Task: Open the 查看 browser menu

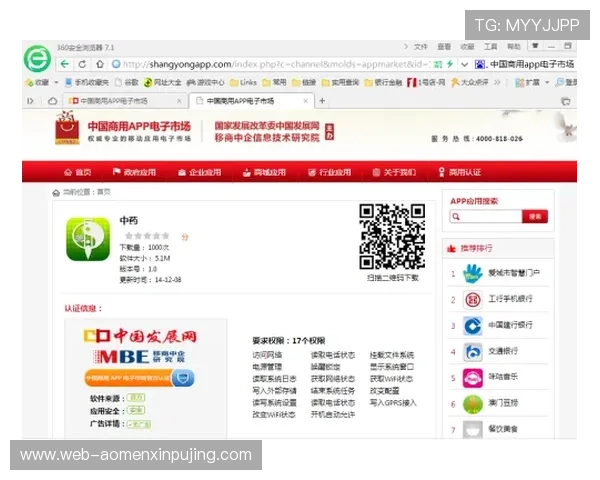Action: coord(444,47)
